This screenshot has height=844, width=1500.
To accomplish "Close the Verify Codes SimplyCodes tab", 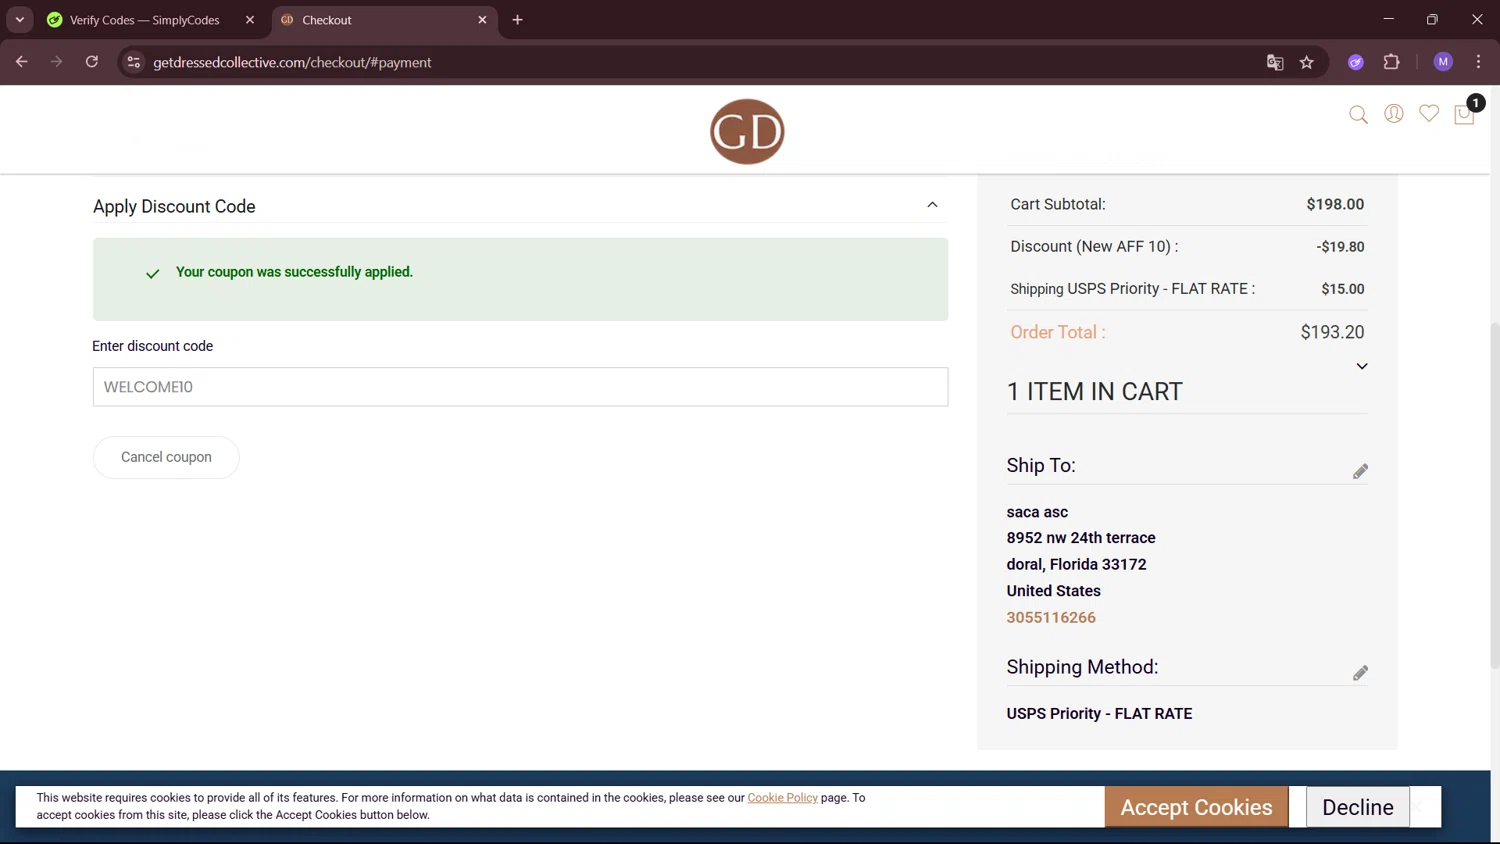I will [250, 20].
